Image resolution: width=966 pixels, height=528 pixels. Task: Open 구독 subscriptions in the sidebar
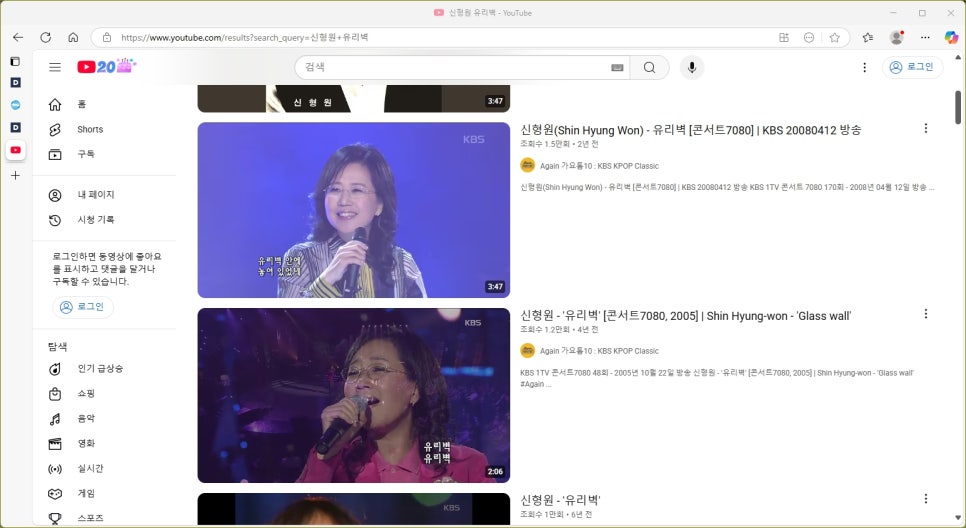click(105, 154)
